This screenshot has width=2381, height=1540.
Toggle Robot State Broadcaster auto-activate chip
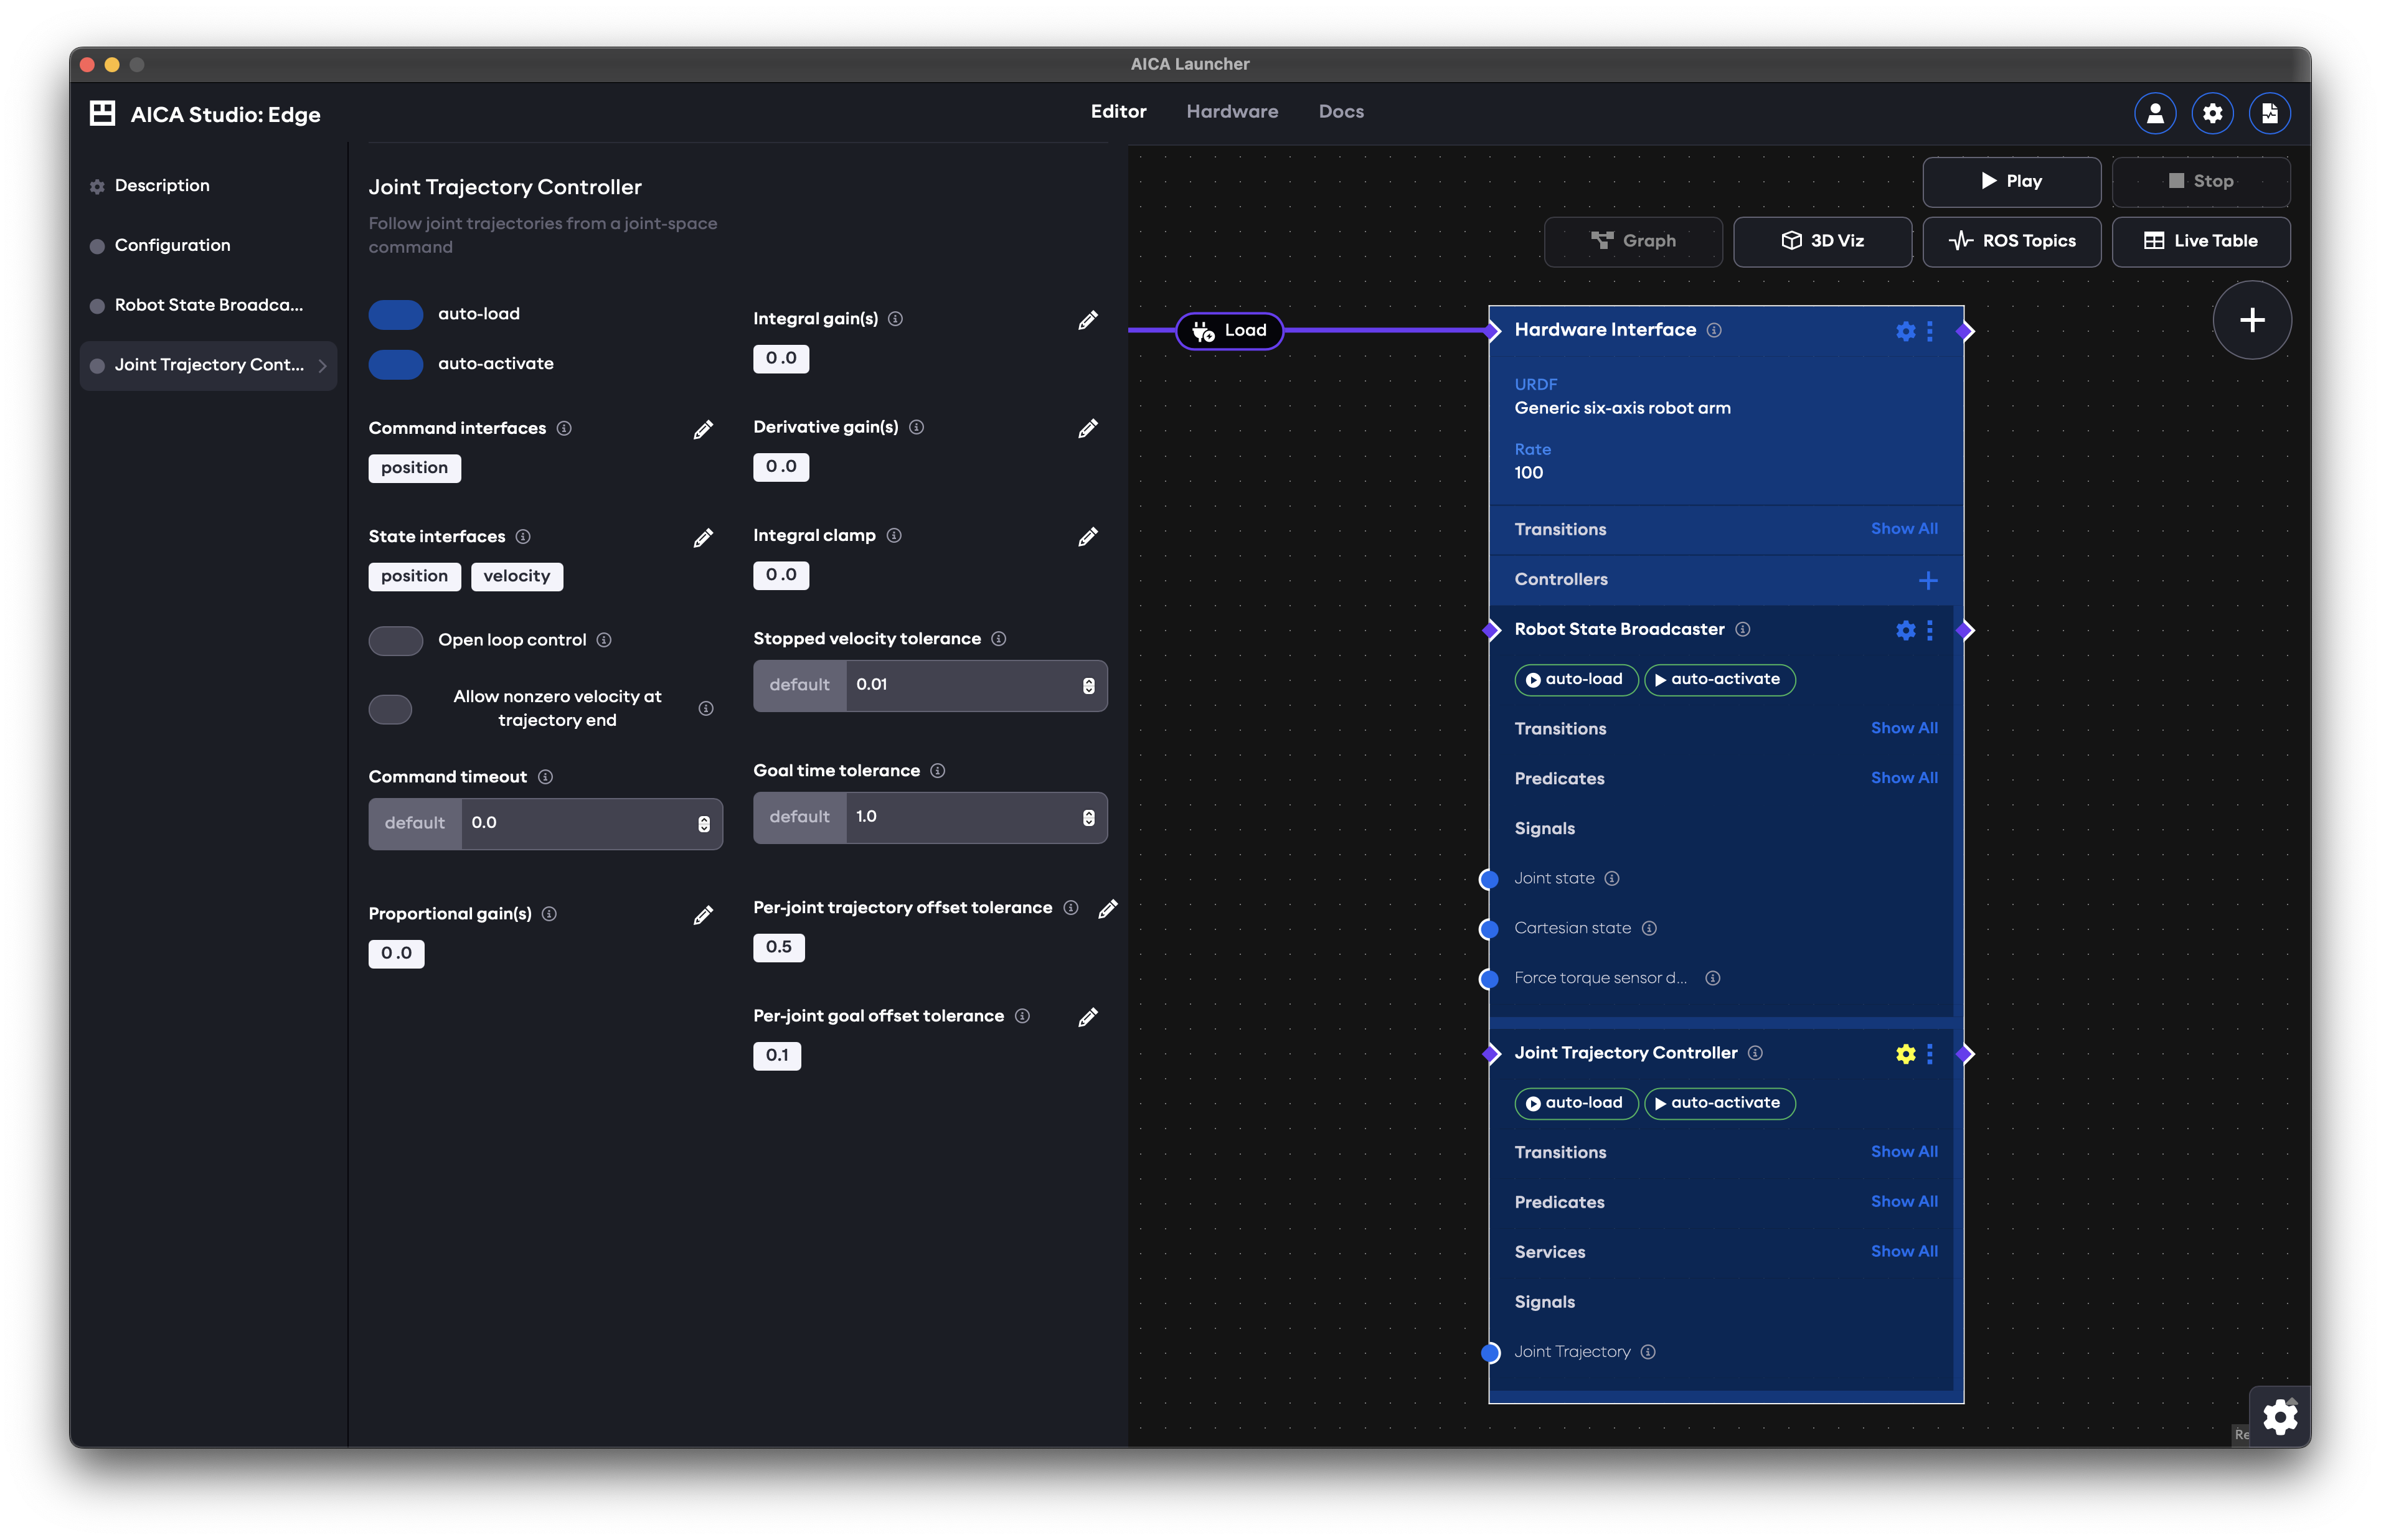(x=1719, y=679)
